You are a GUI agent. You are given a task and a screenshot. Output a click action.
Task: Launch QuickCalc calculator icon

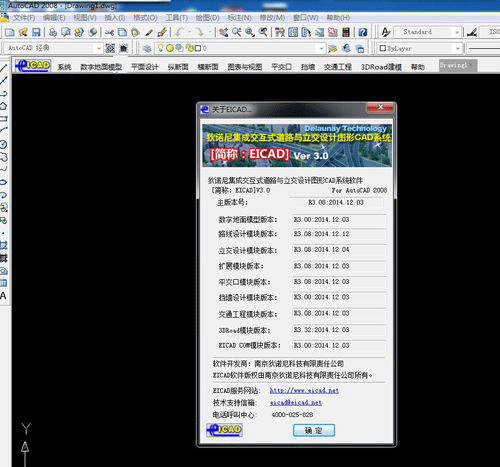point(346,32)
